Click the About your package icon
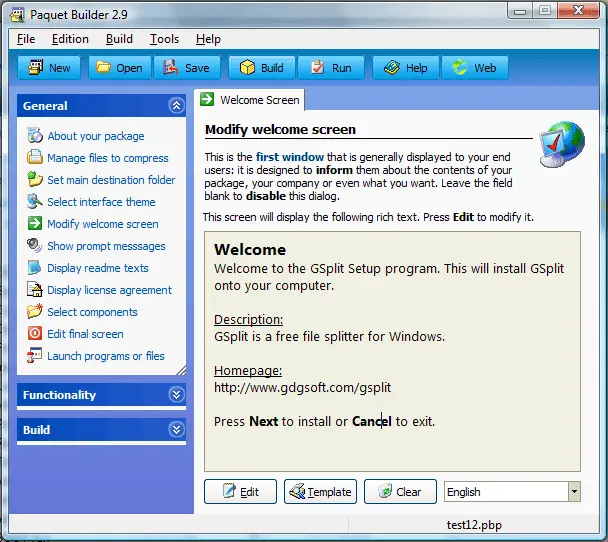The width and height of the screenshot is (608, 542). (35, 135)
